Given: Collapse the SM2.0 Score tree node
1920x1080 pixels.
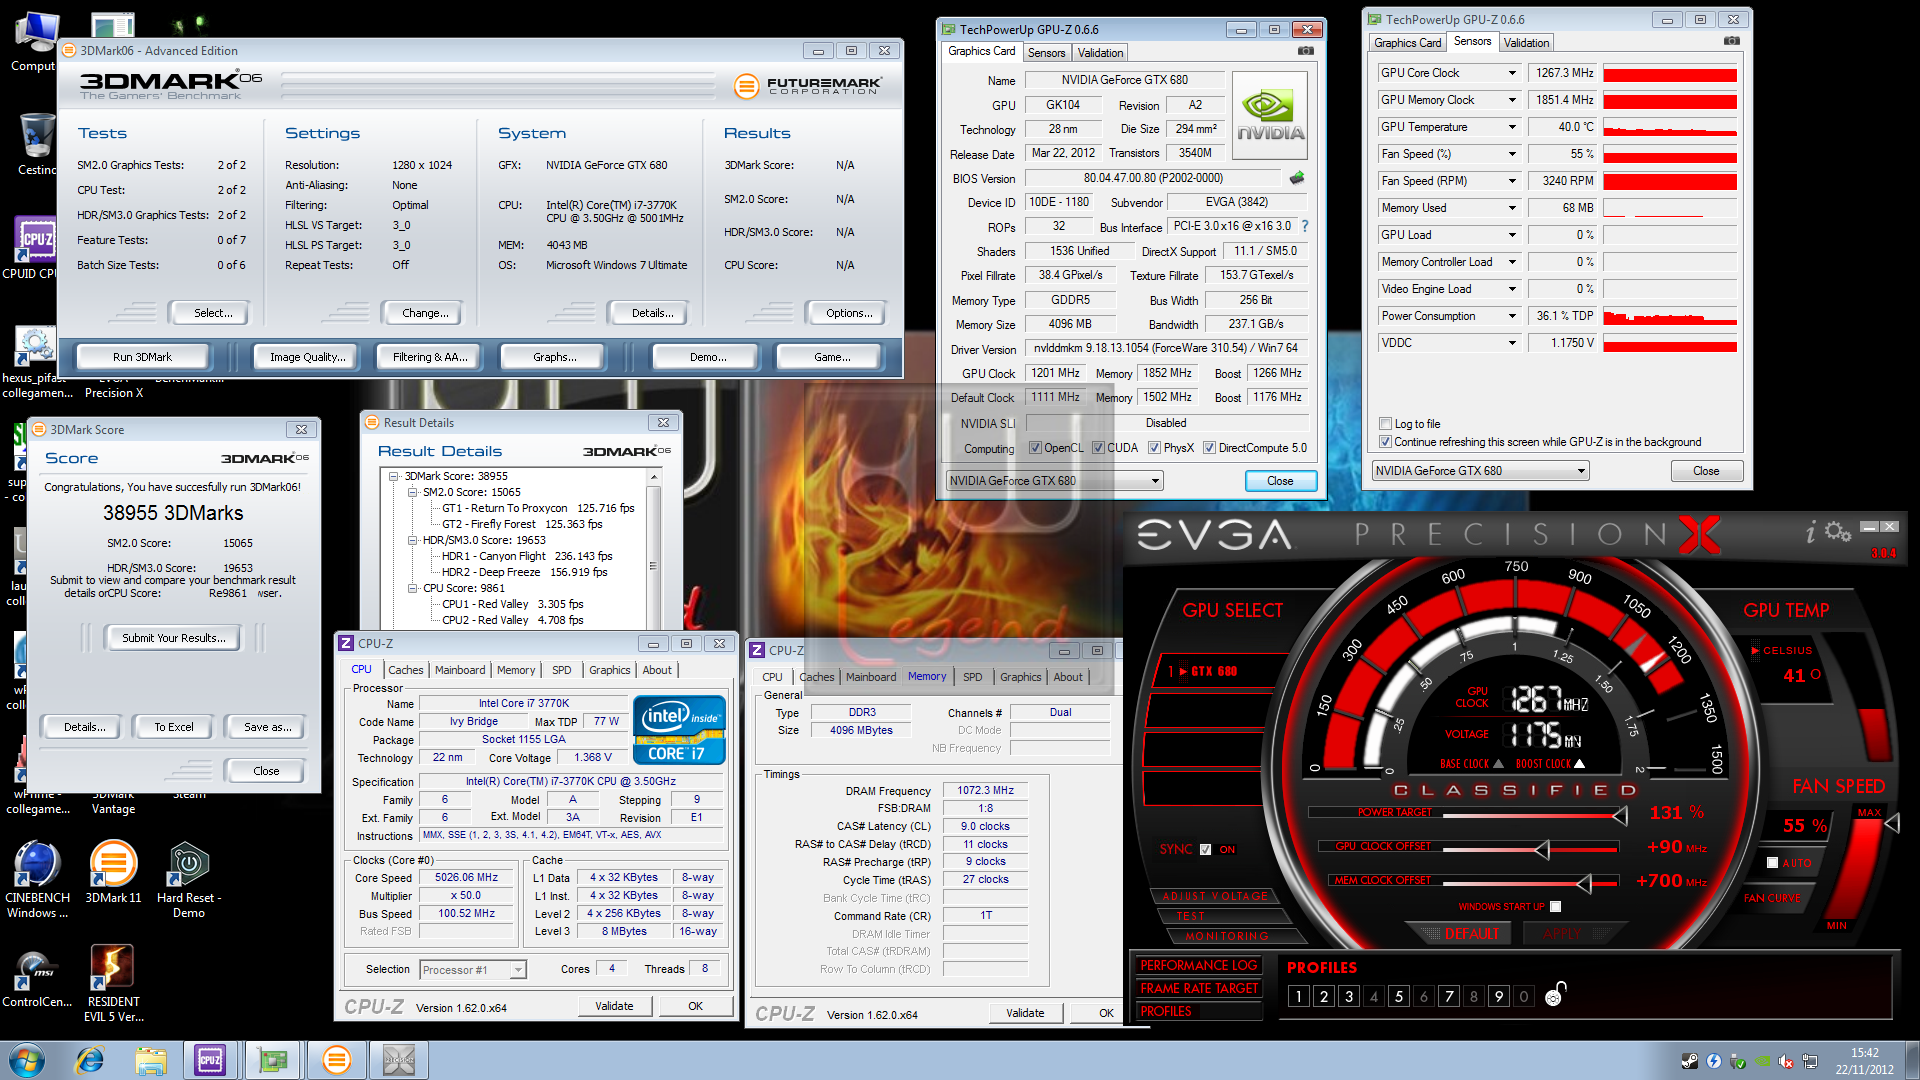Looking at the screenshot, I should coord(412,492).
